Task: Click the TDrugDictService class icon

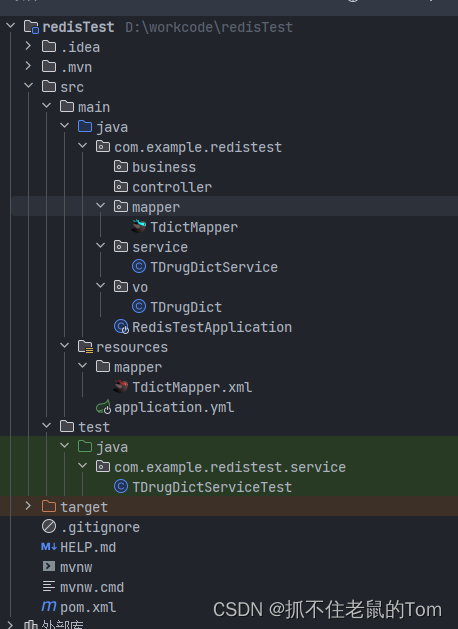Action: pyautogui.click(x=139, y=267)
